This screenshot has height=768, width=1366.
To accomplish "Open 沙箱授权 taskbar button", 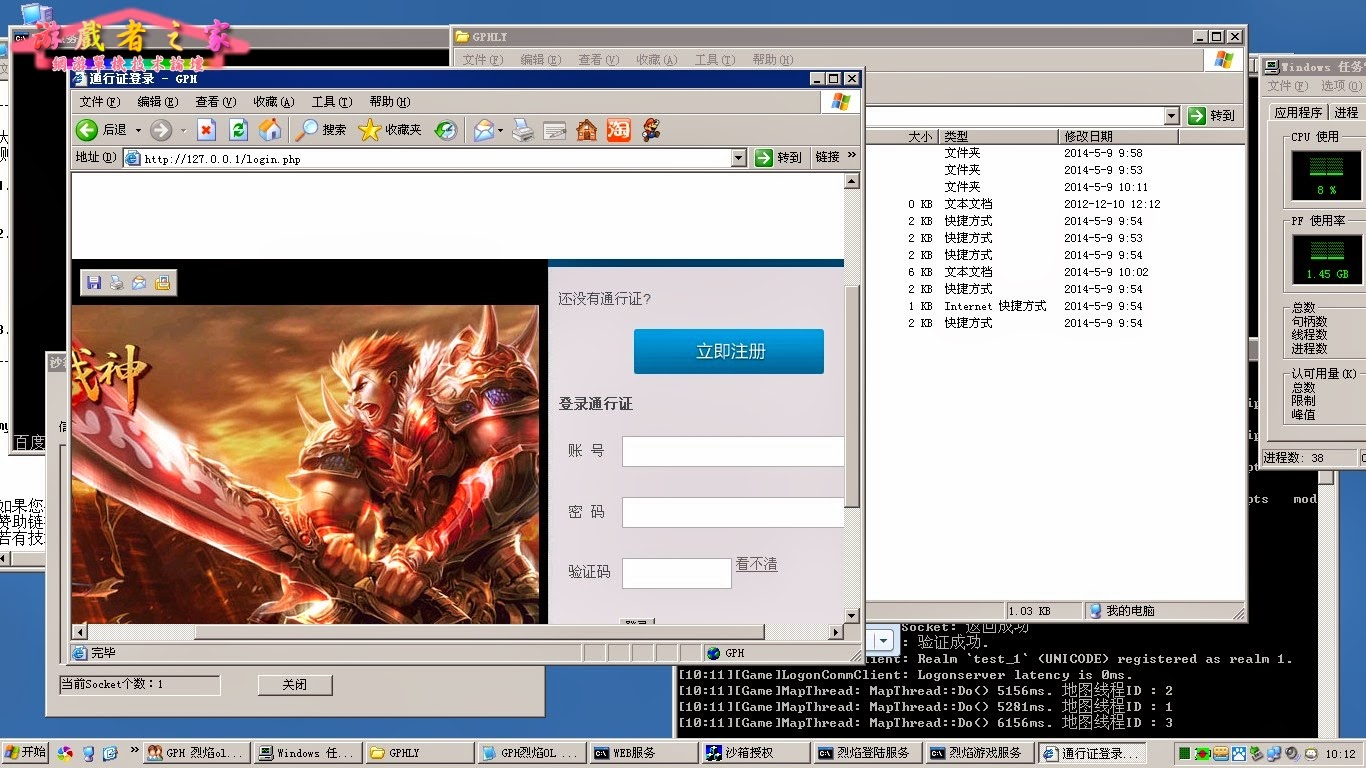I will point(756,753).
